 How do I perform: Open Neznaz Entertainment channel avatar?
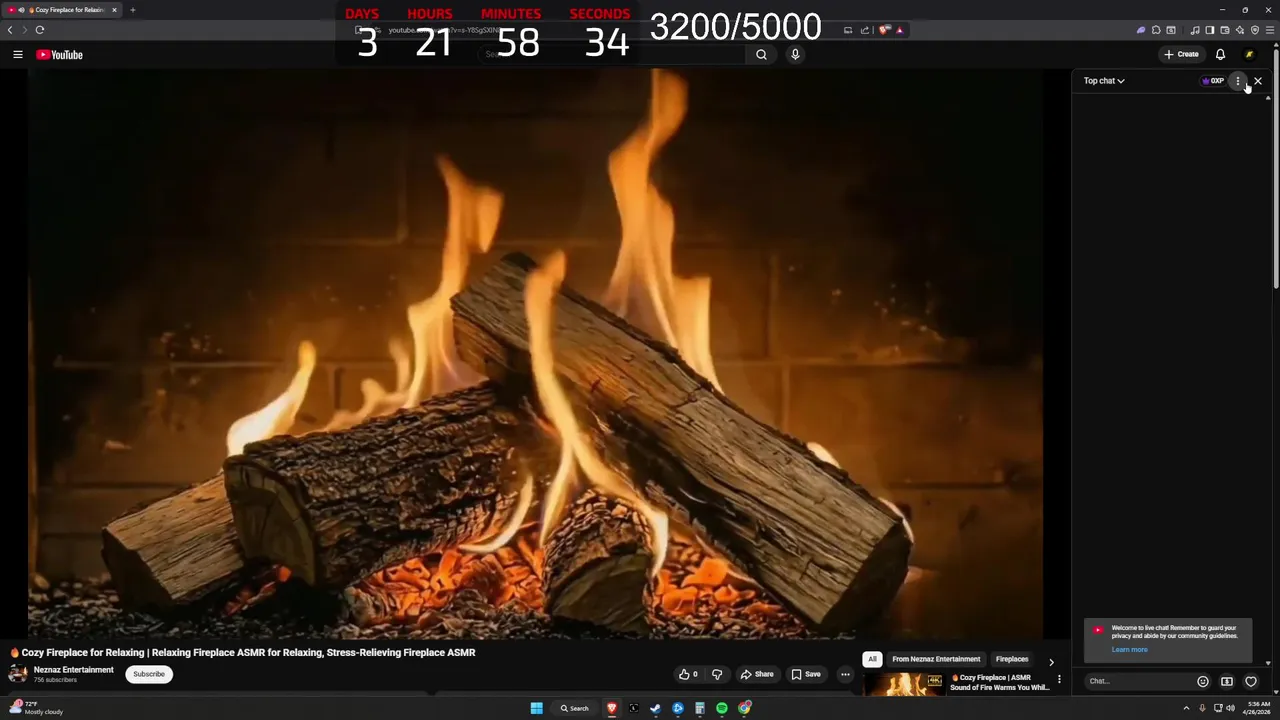pyautogui.click(x=18, y=674)
